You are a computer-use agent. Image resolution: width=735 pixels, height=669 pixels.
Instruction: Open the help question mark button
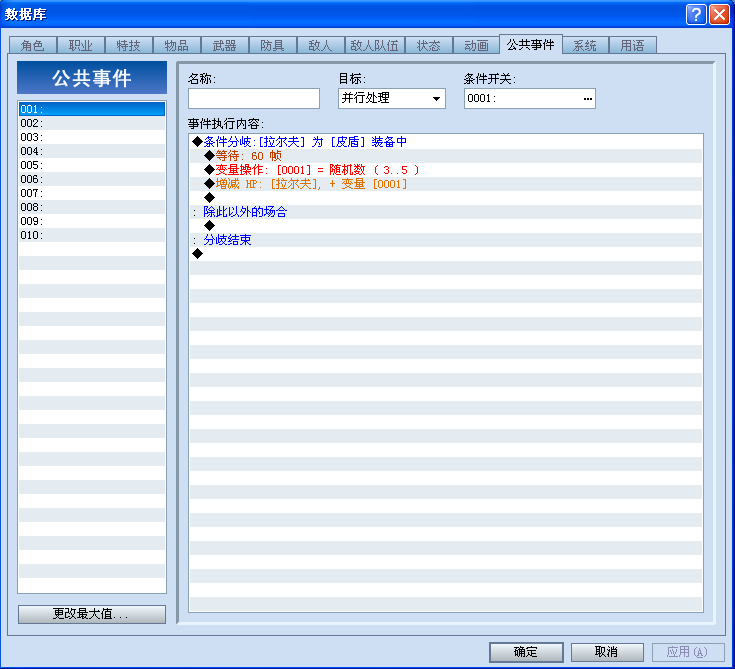click(697, 15)
